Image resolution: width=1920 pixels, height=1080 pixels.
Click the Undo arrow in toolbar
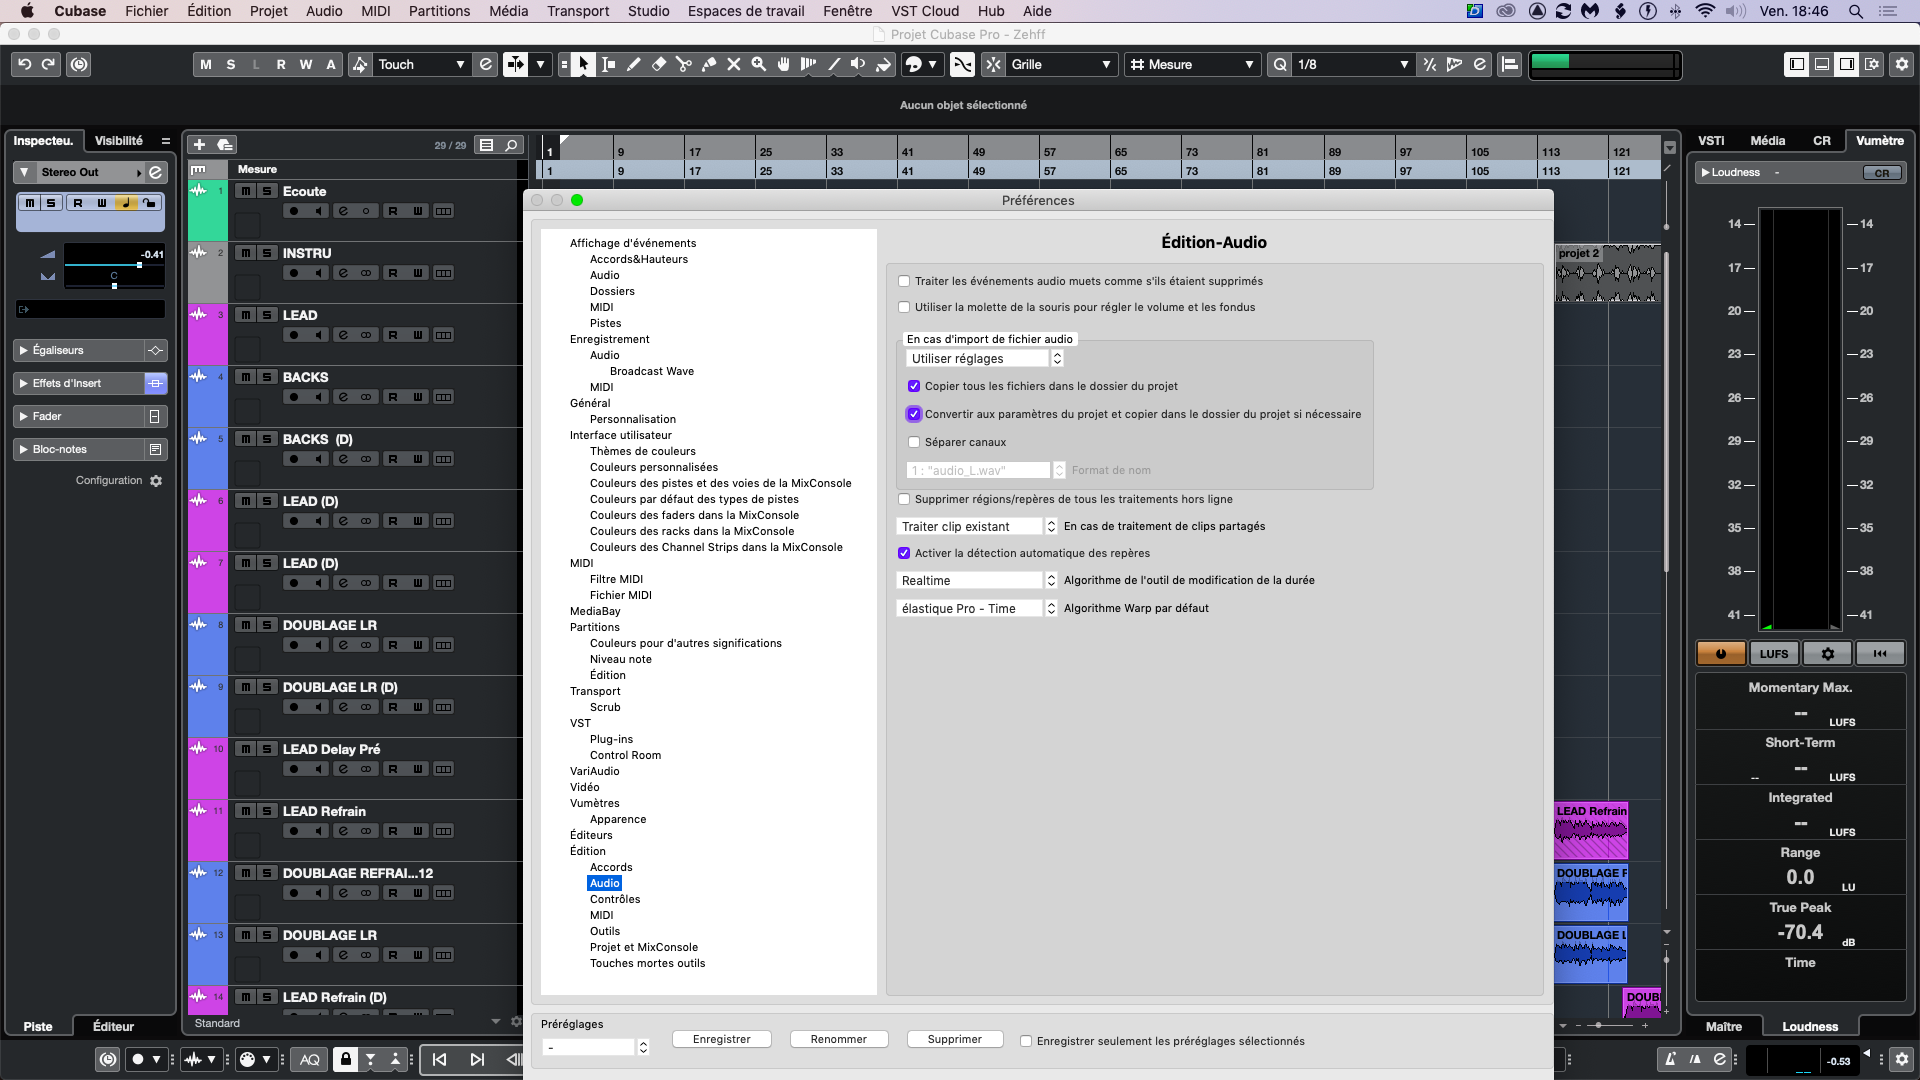(24, 64)
